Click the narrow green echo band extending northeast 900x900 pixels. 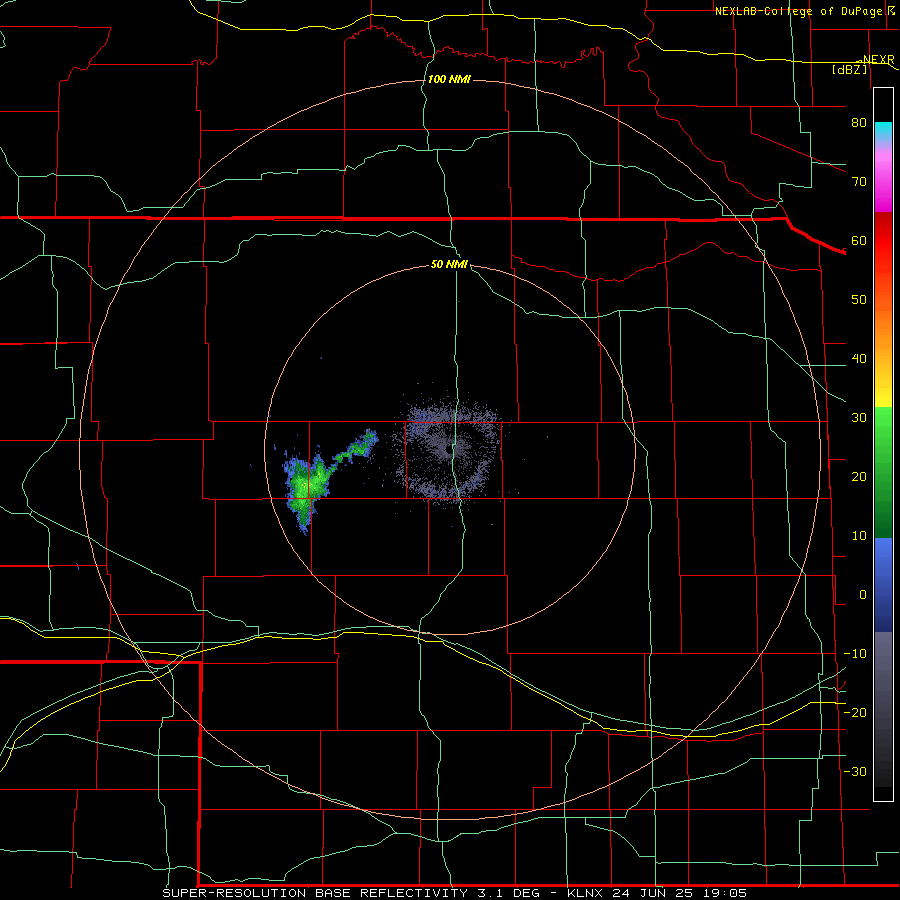coord(356,449)
